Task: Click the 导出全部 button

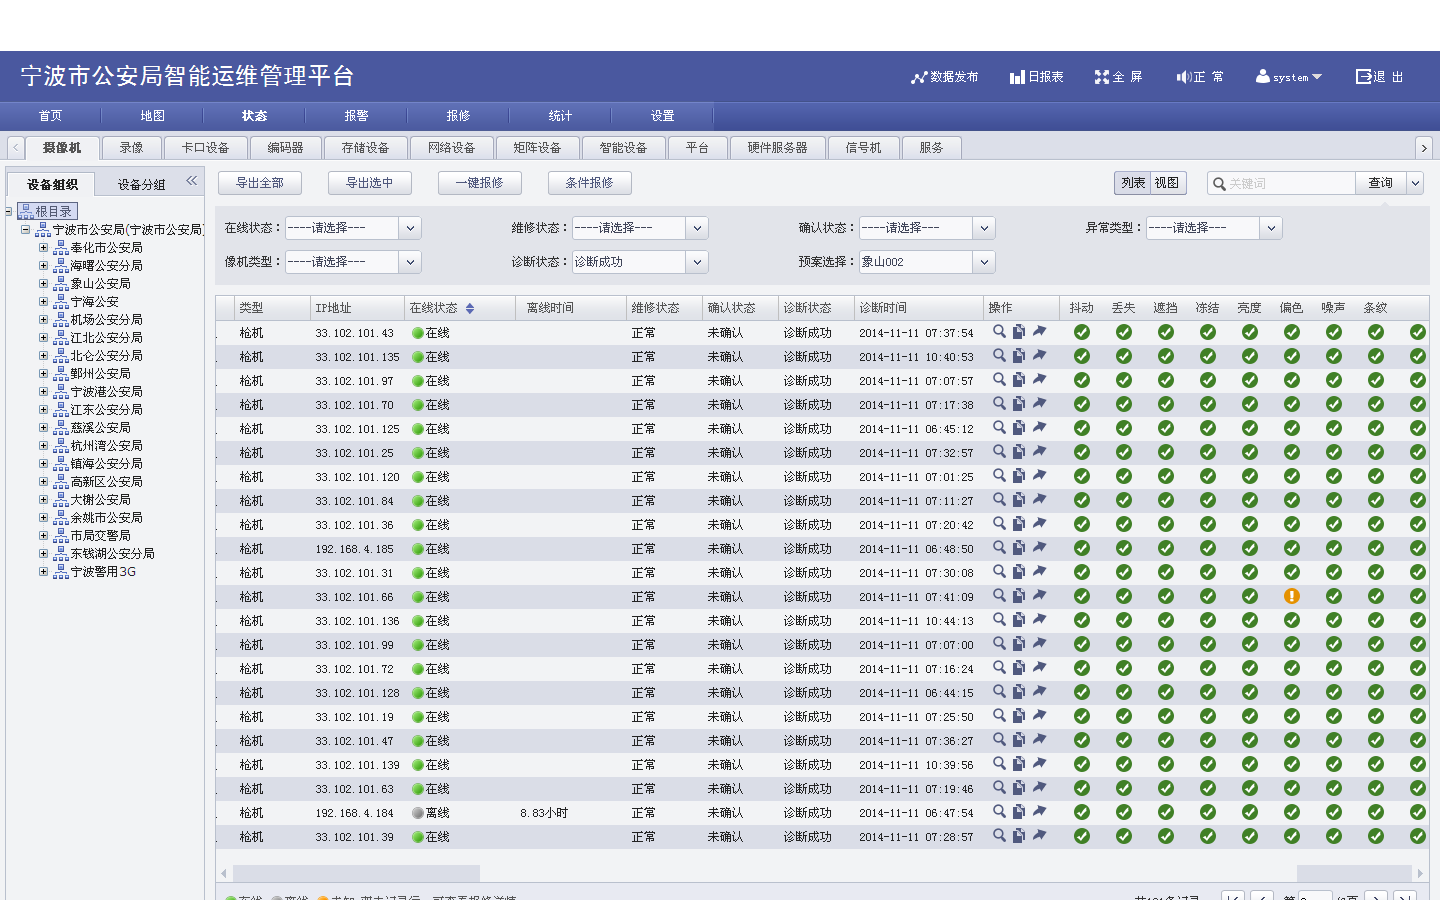Action: click(260, 183)
